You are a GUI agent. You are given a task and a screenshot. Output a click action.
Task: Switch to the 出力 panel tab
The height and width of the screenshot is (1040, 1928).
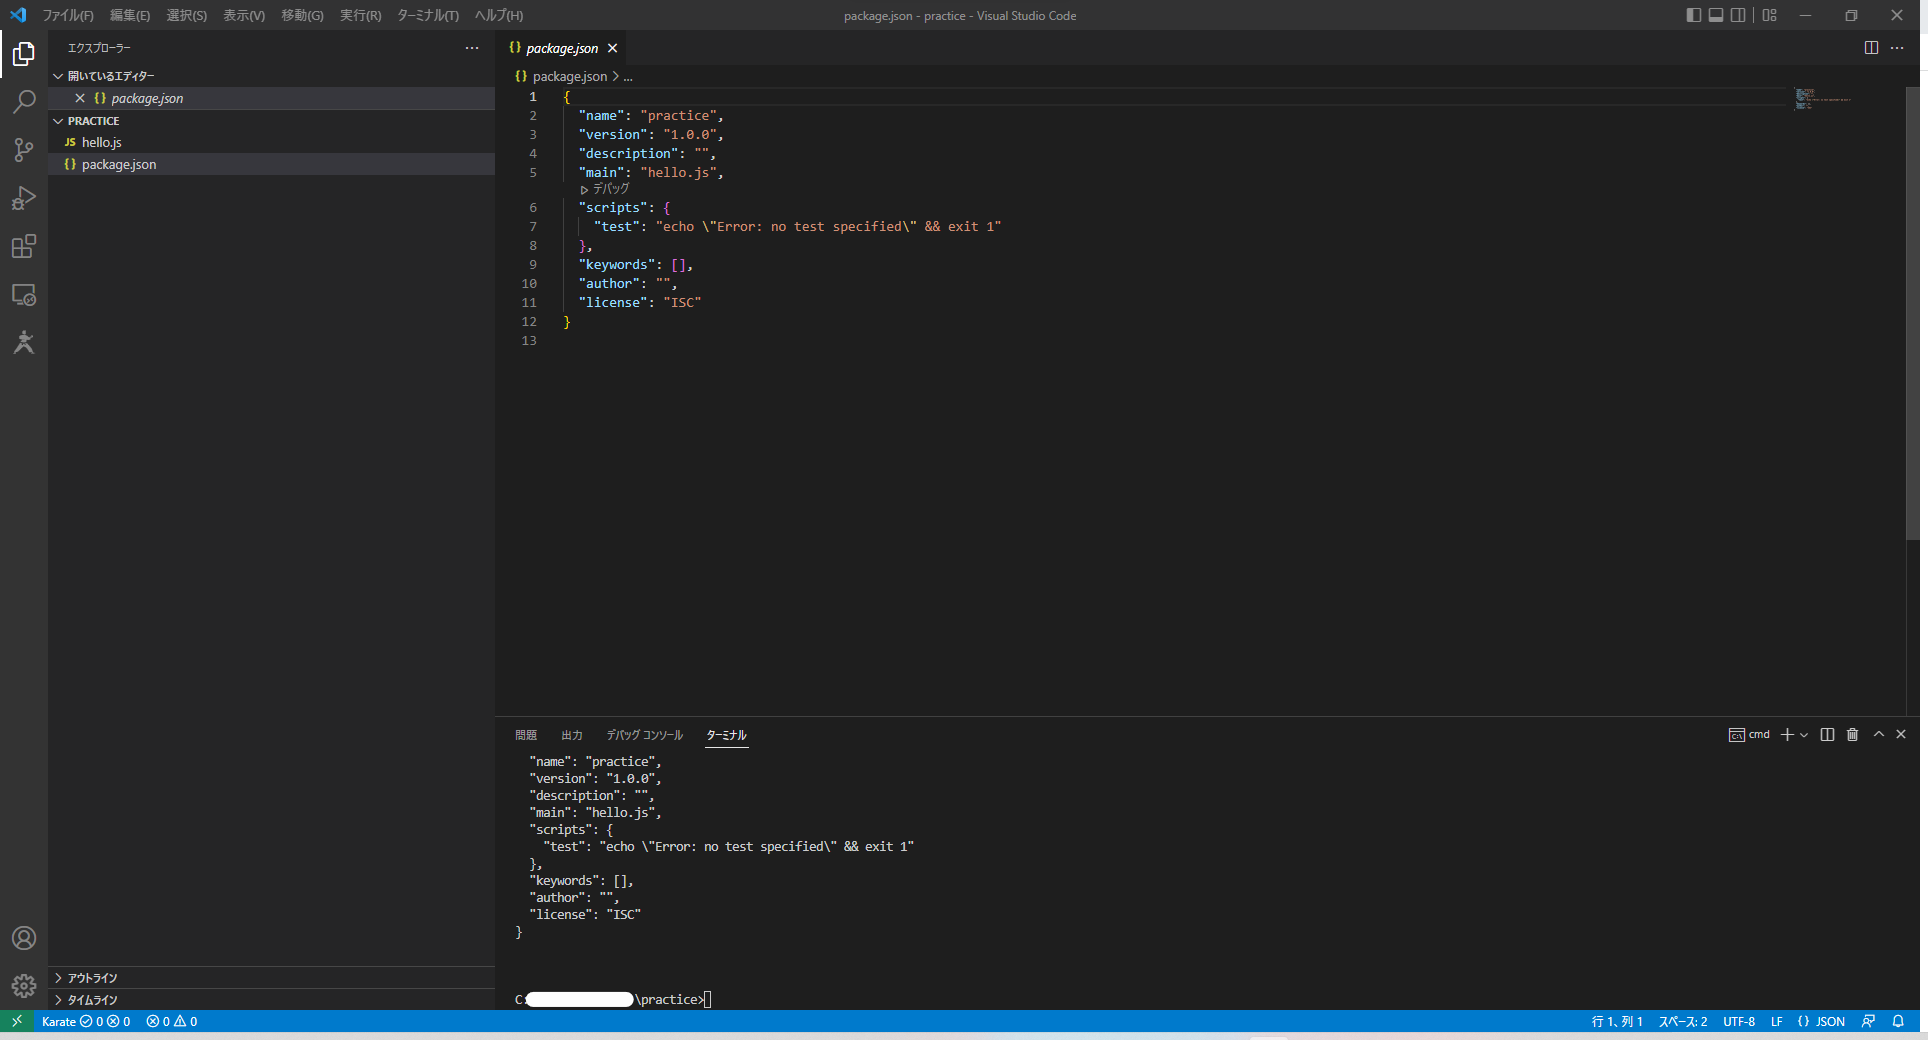point(571,735)
